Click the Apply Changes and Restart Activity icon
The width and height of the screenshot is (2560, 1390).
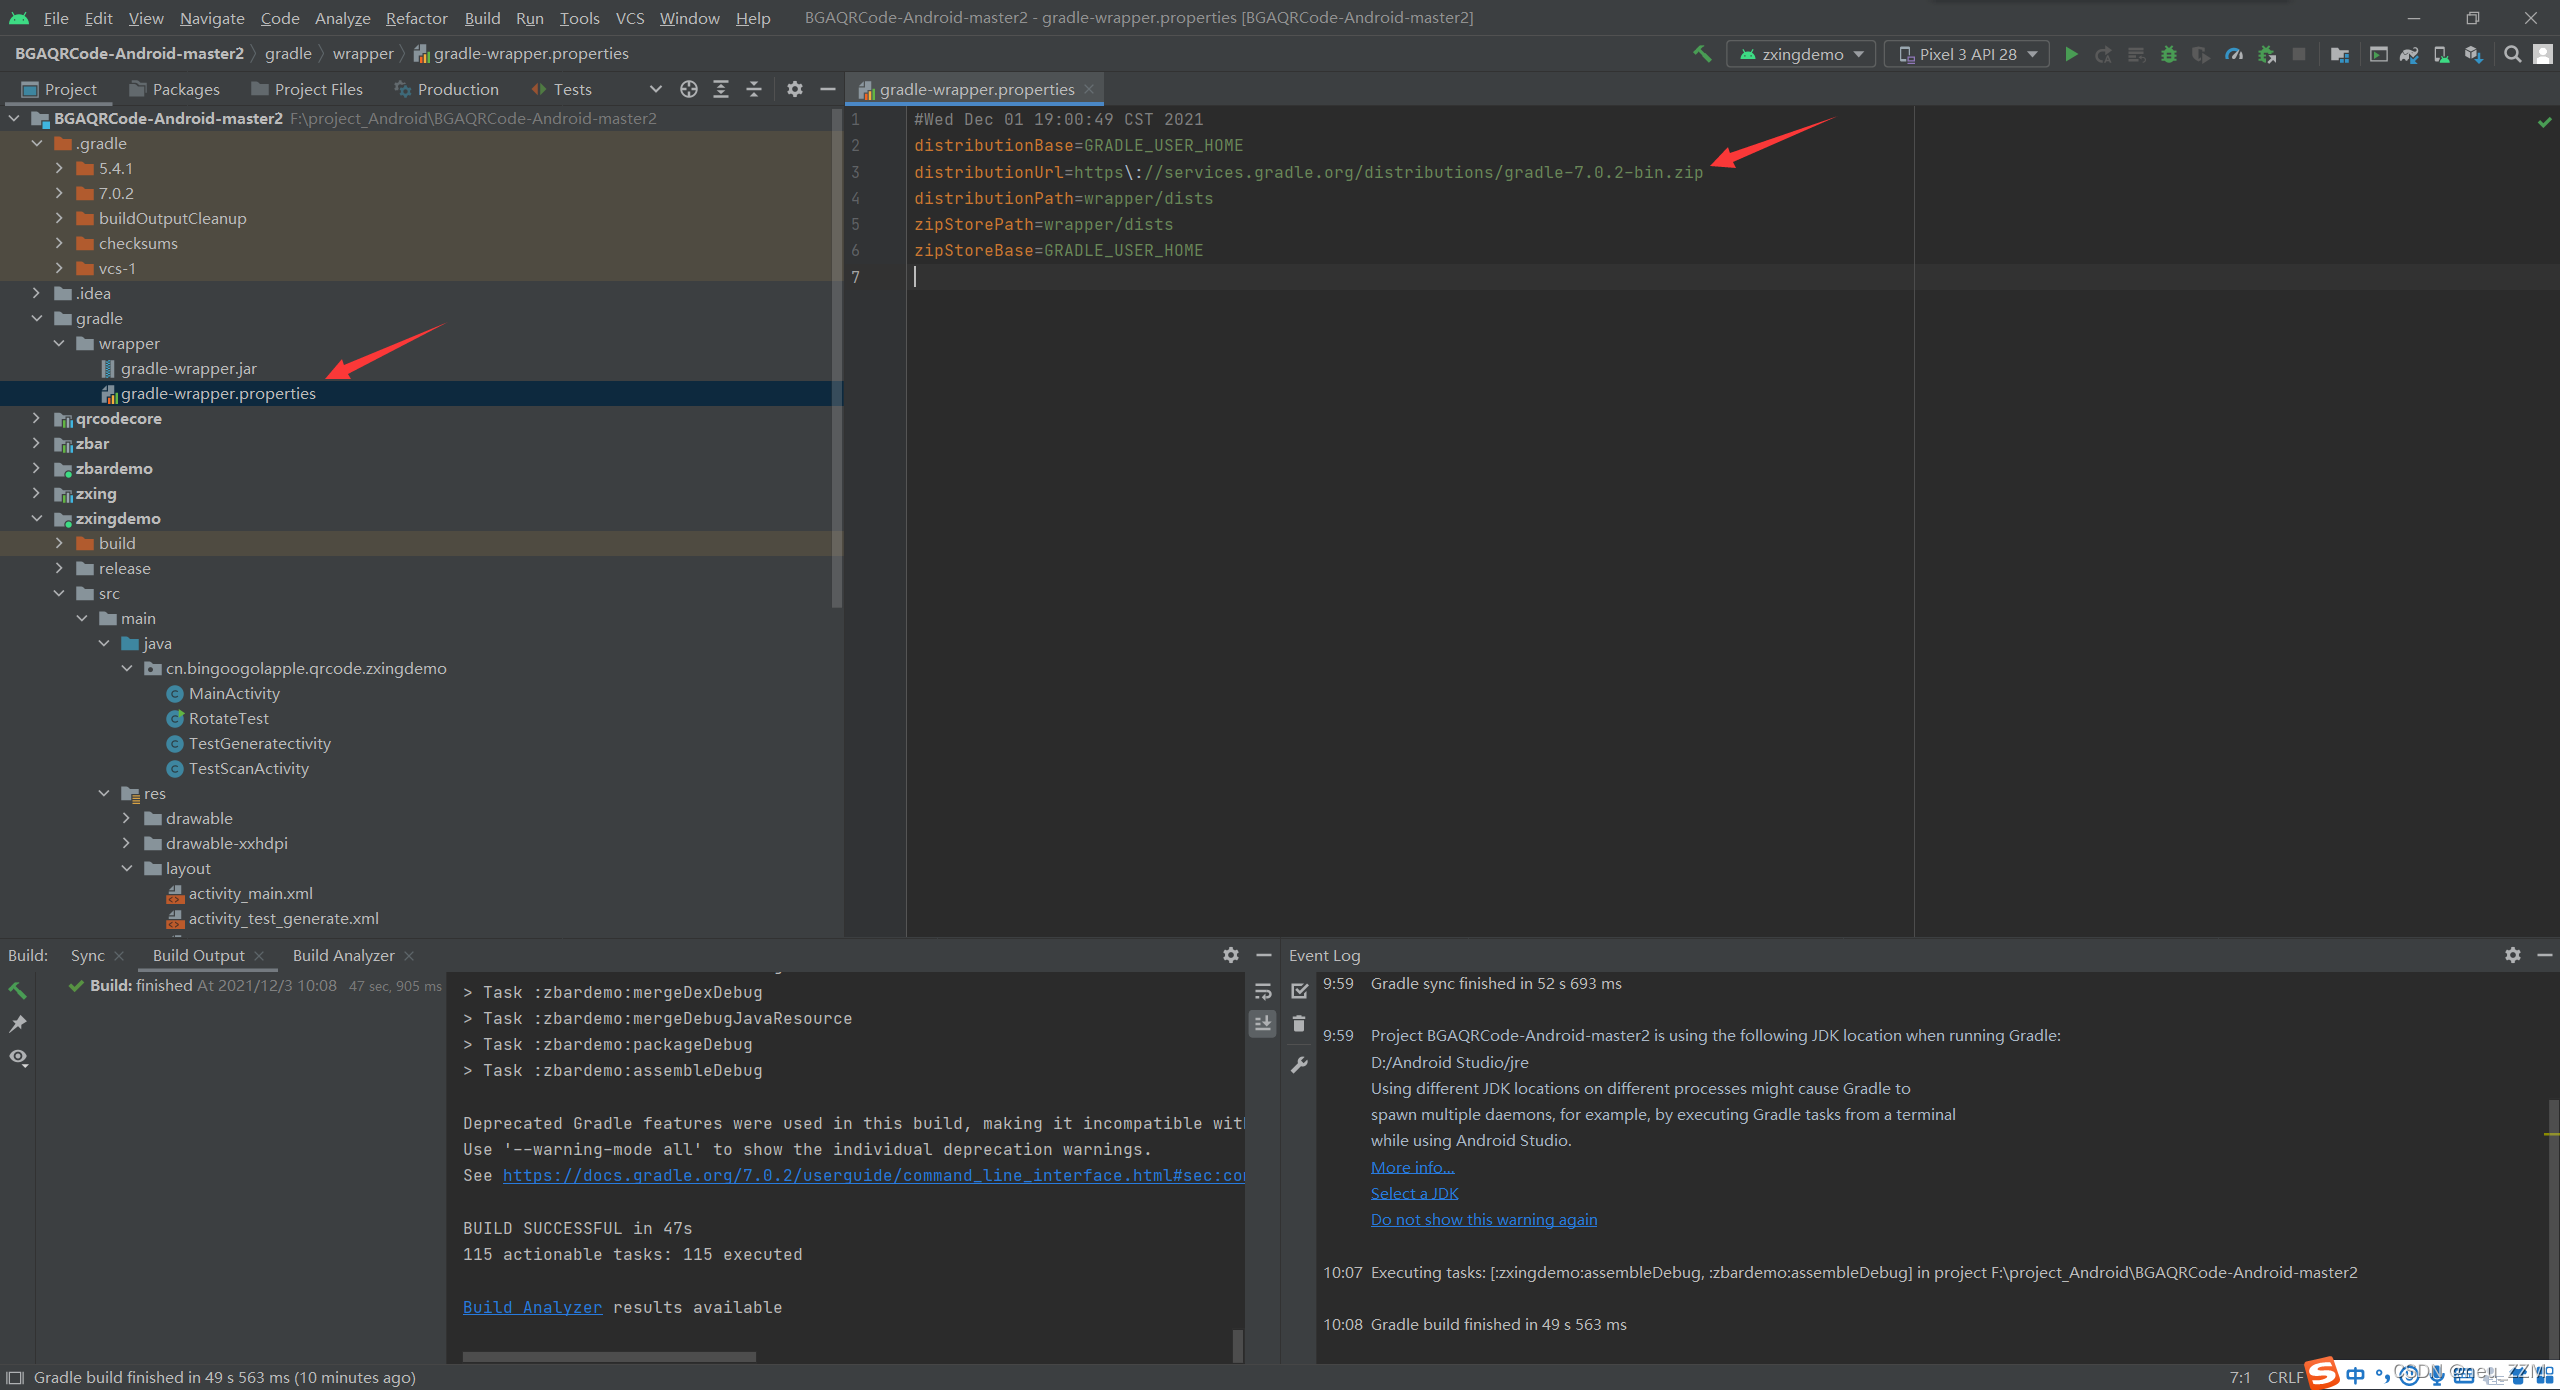coord(2103,54)
